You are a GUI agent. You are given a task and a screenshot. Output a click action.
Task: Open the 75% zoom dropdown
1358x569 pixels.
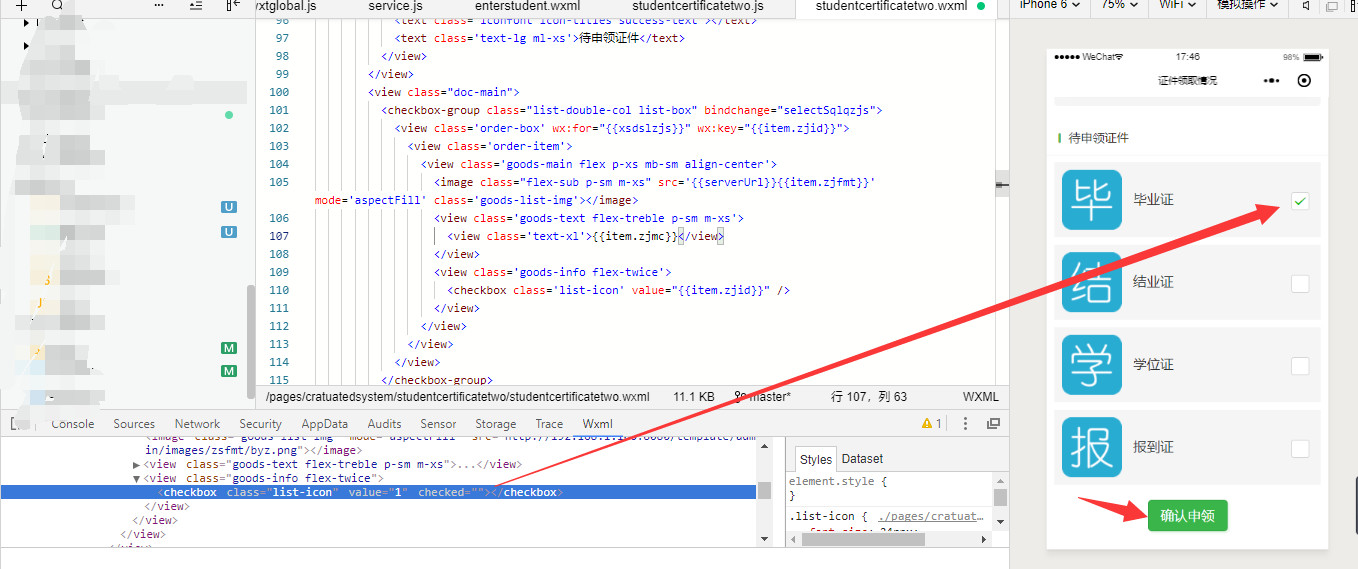[1118, 5]
